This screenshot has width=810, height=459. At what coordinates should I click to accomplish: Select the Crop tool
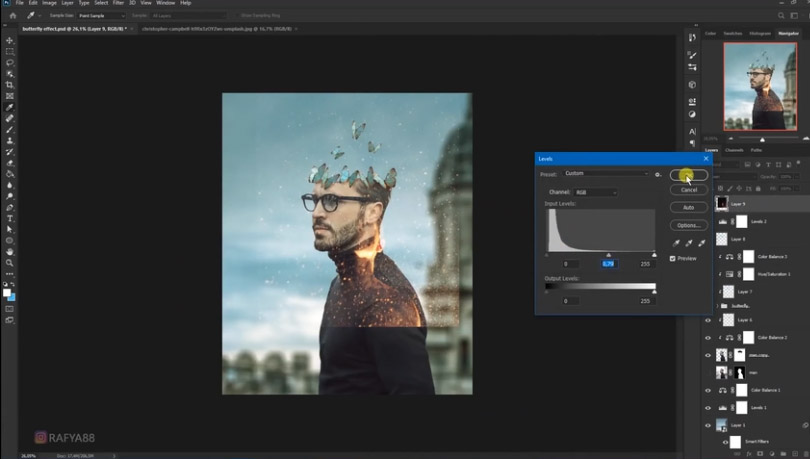coord(10,85)
